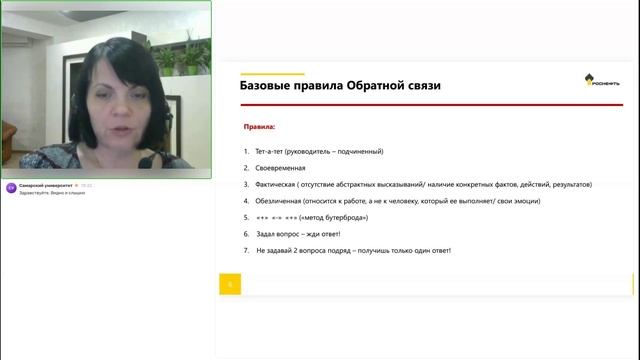
Task: Click the Роснефть logo on the slide
Action: tap(602, 80)
